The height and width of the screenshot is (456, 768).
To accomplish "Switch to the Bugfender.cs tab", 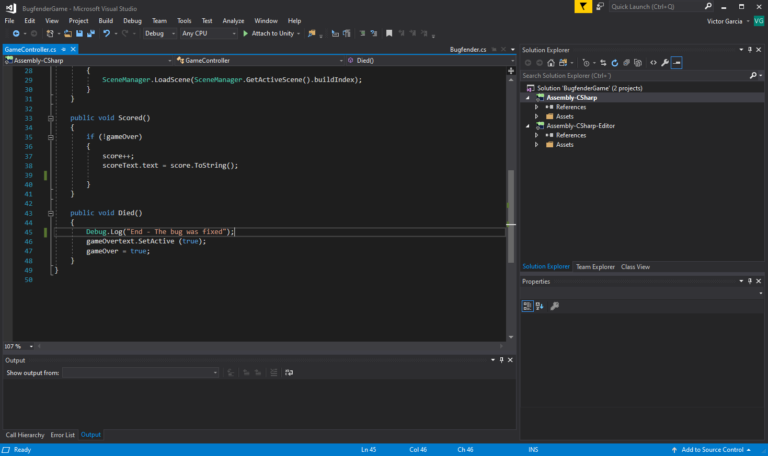I will (x=468, y=49).
